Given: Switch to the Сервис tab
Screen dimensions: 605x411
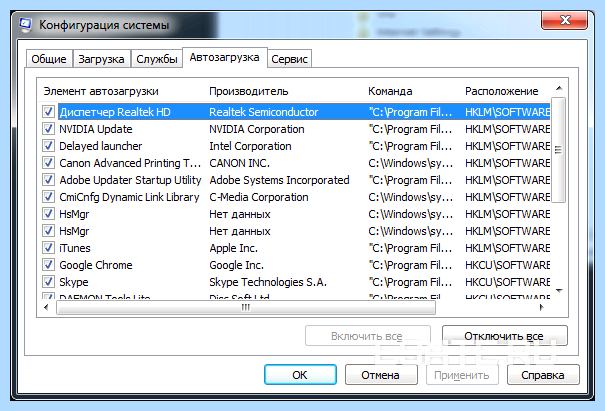Looking at the screenshot, I should (x=289, y=59).
